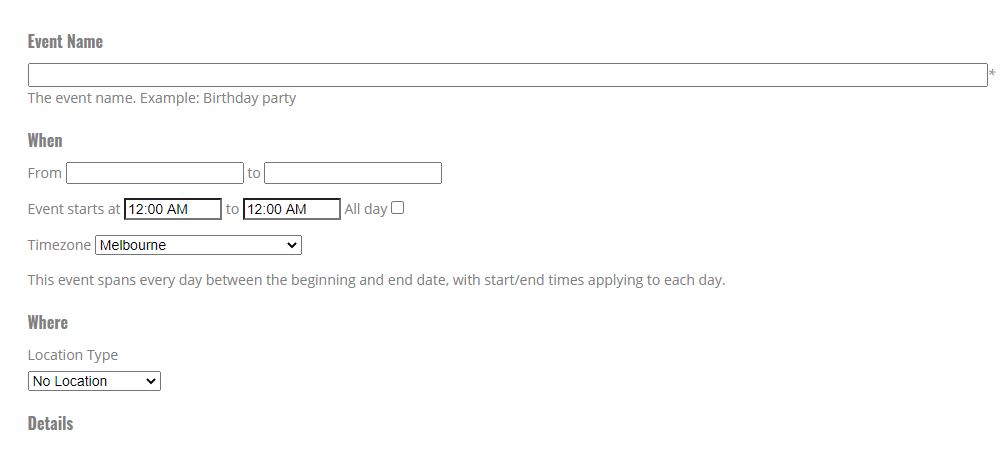Click the Location Type label

click(x=73, y=355)
